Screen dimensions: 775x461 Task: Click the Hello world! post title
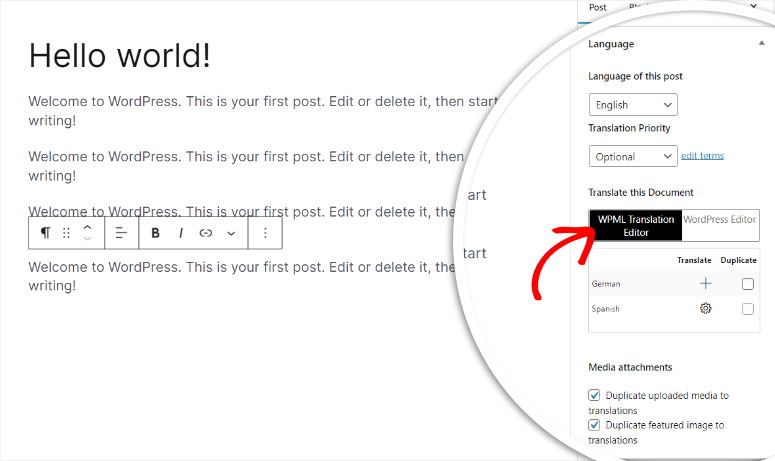(x=120, y=55)
